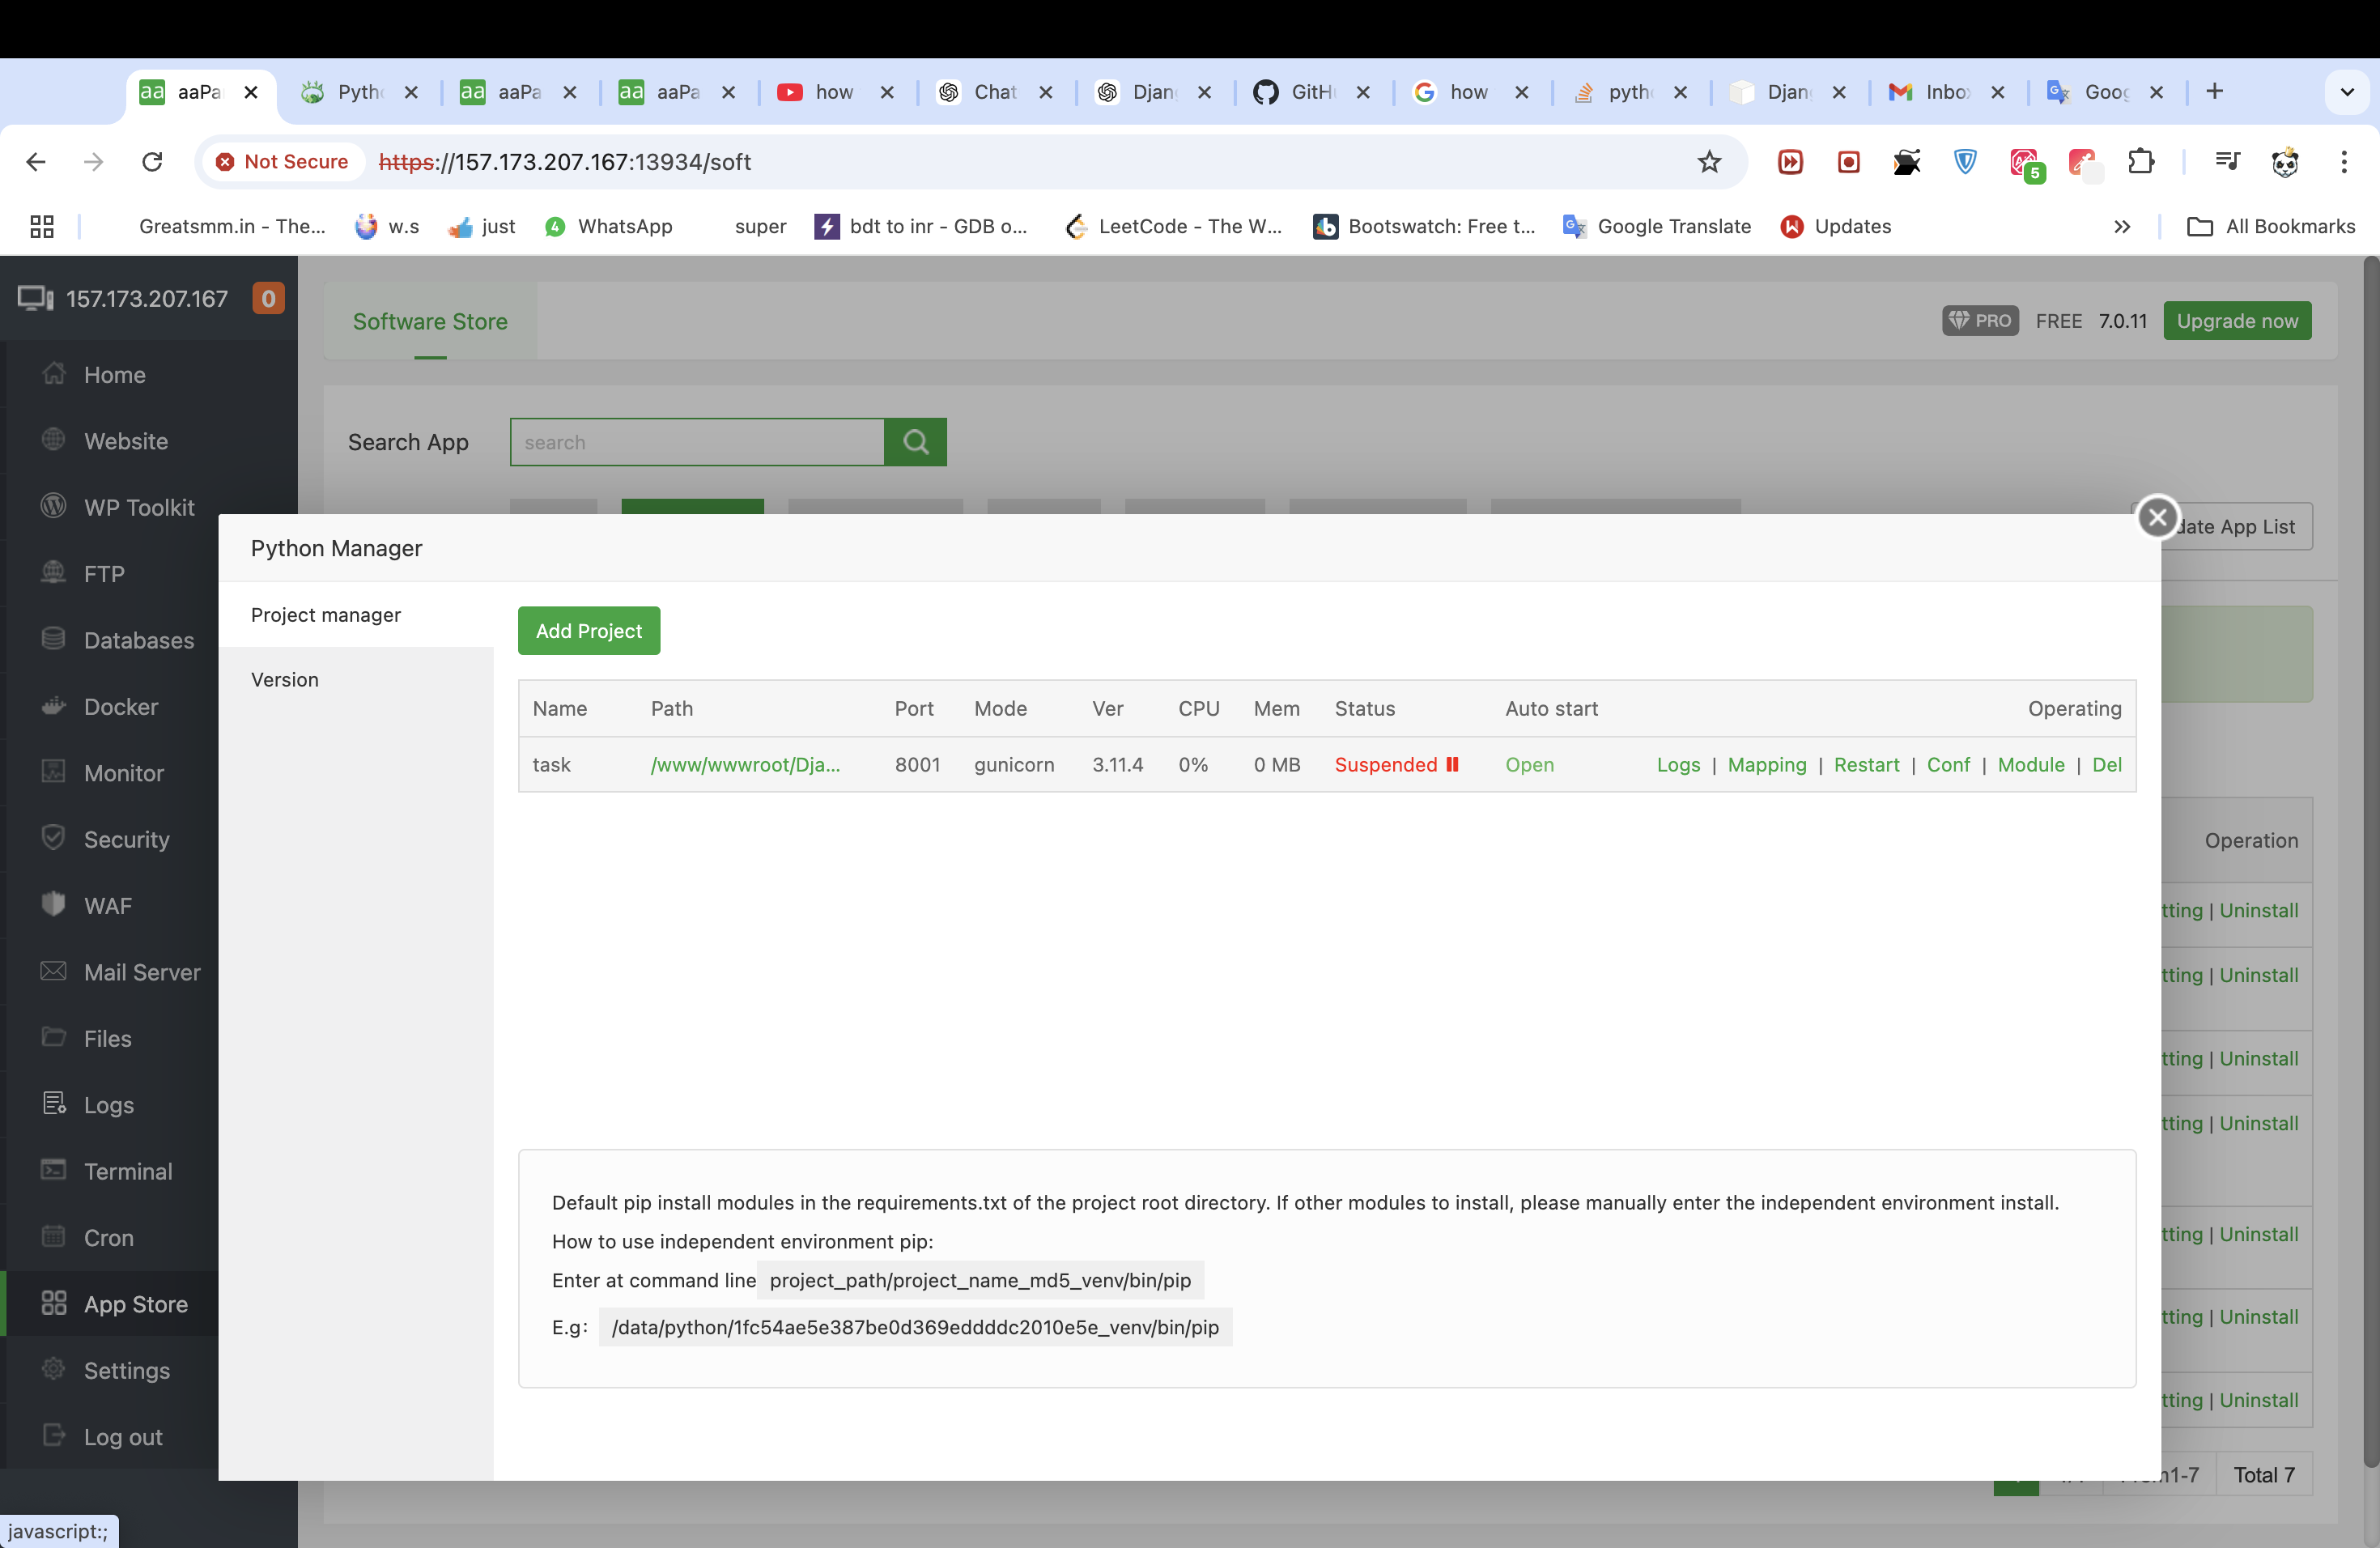The image size is (2380, 1548).
Task: Reload the page using refresh icon
Action: [x=152, y=162]
